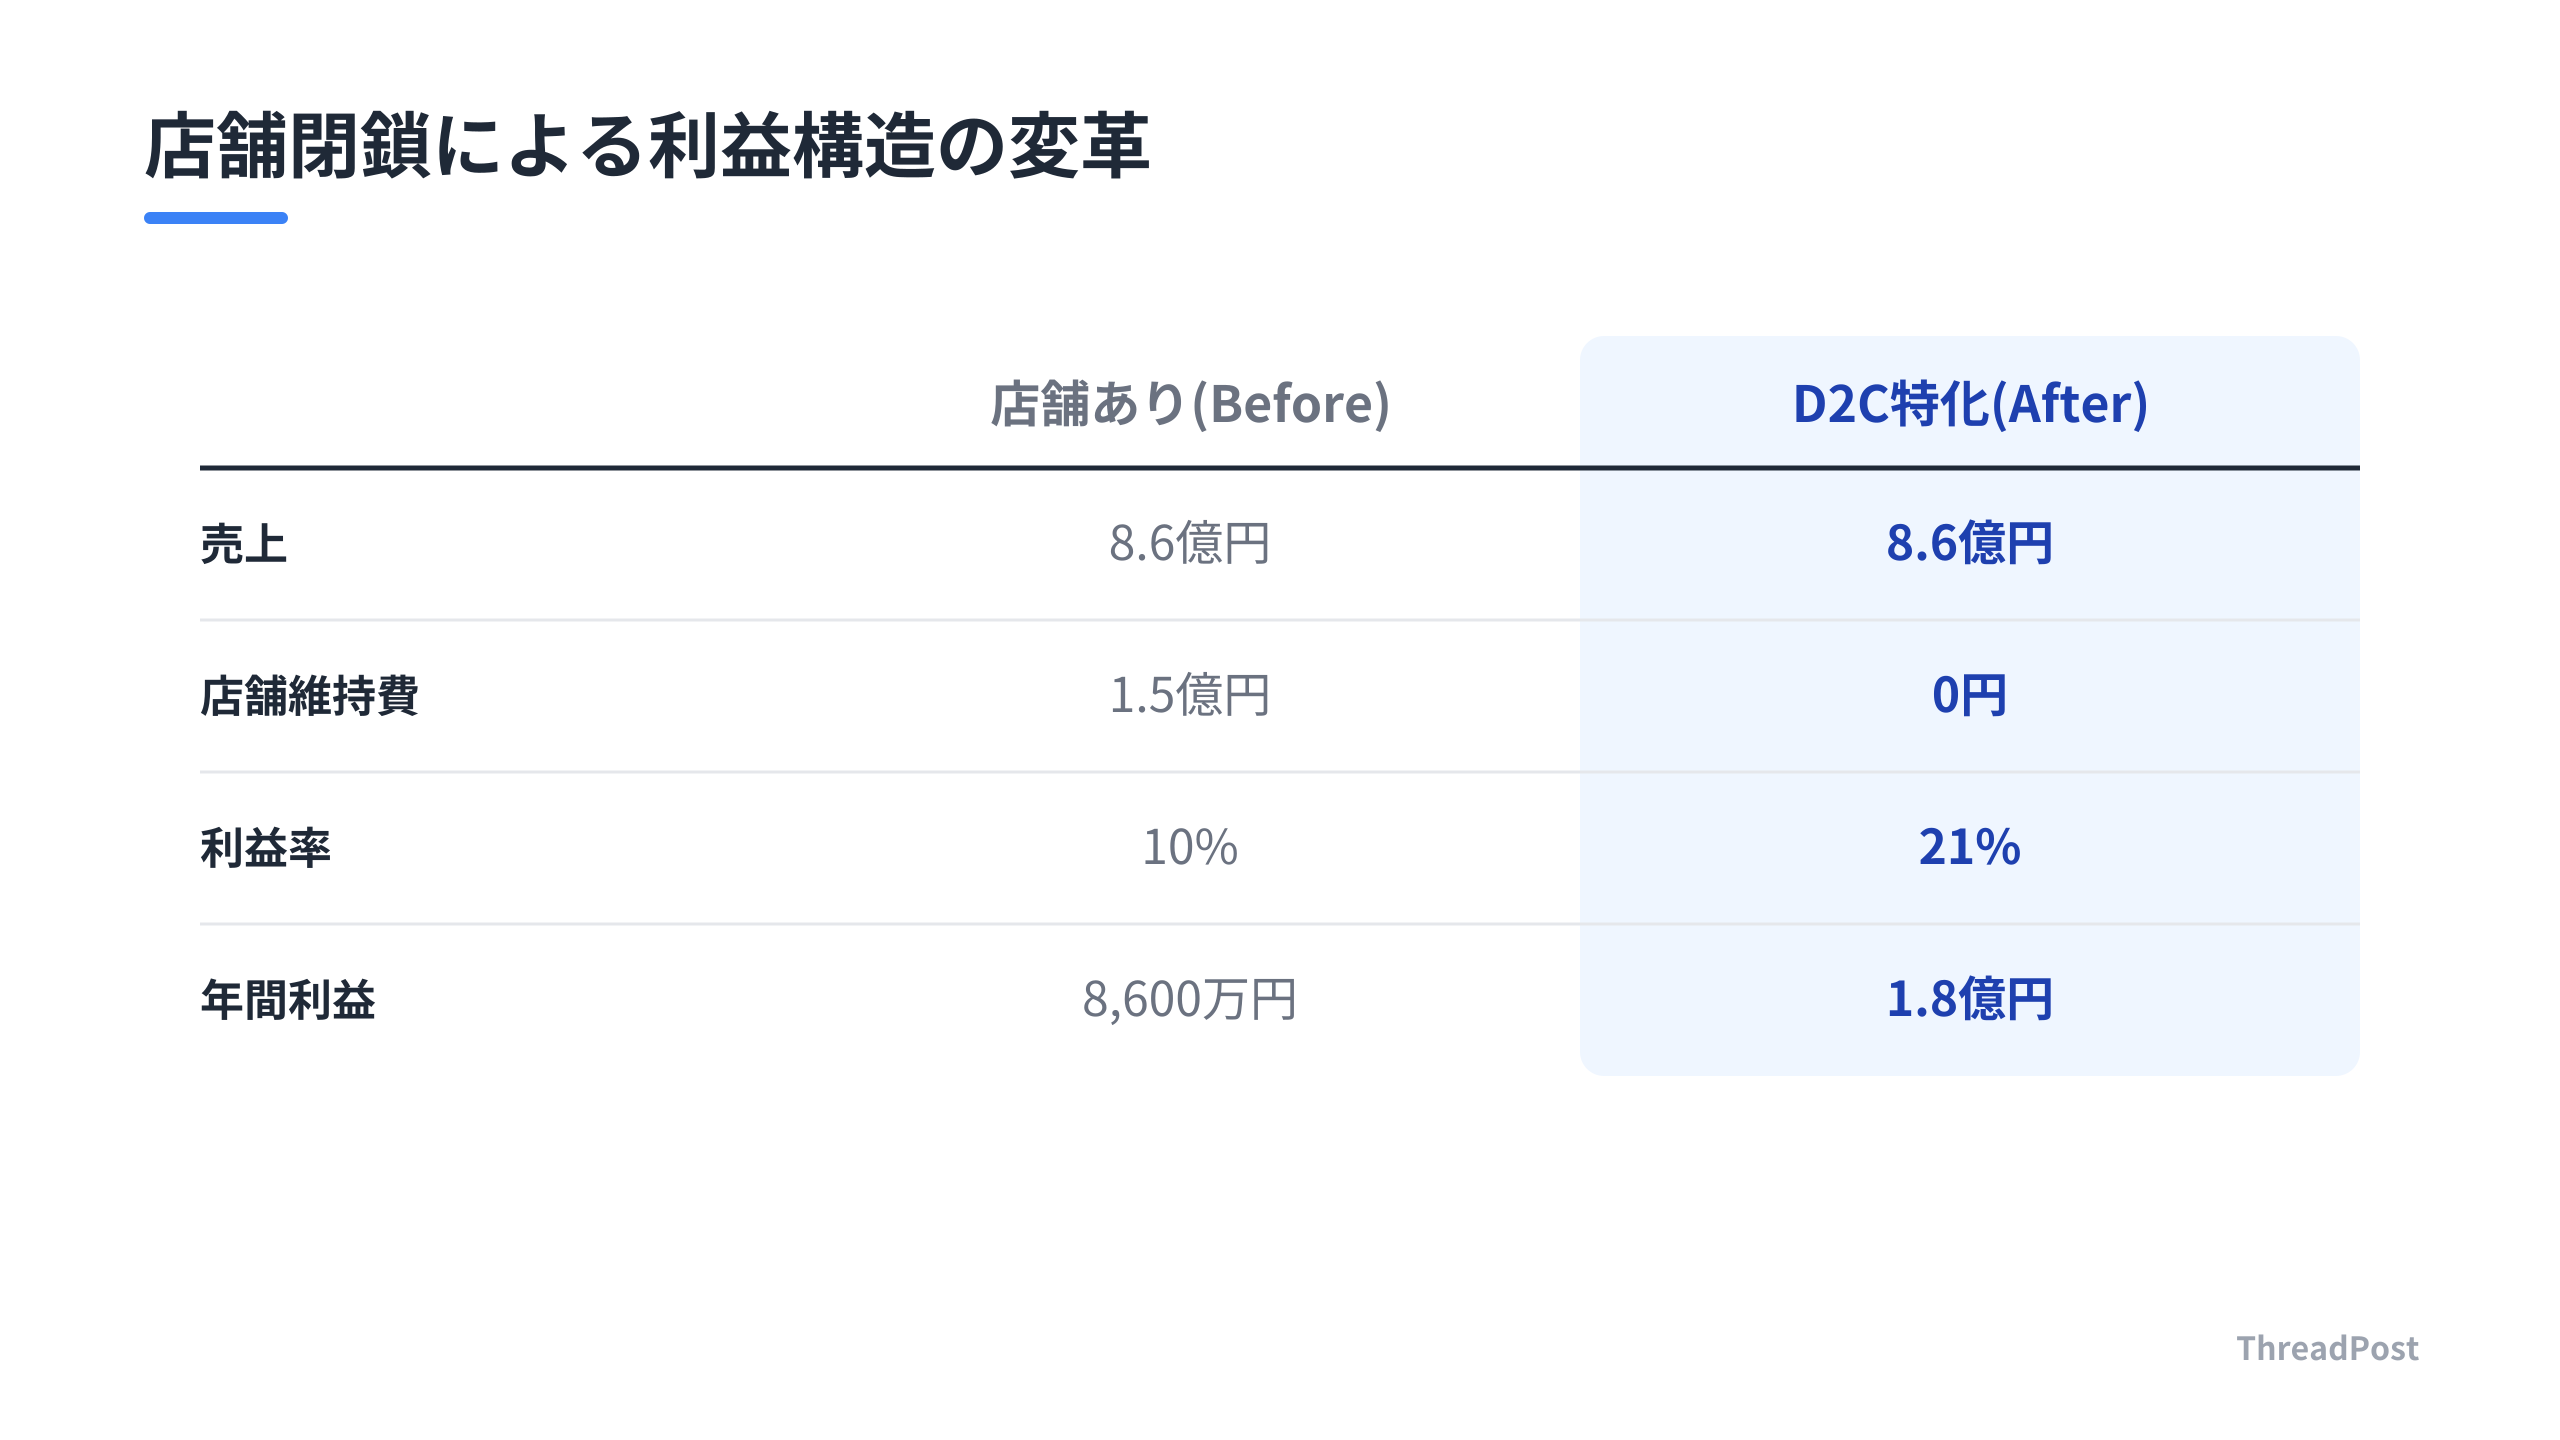This screenshot has height=1440, width=2560.
Task: Click the 1.5億円 store cost cell
Action: (x=1190, y=696)
